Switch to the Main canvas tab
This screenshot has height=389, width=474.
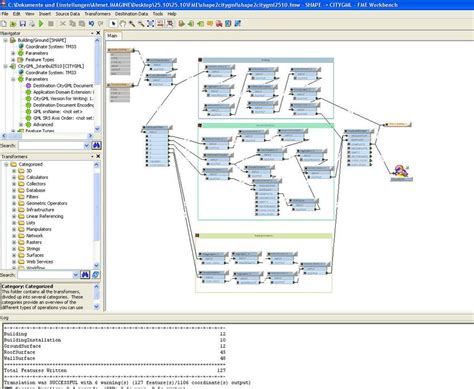tap(113, 36)
